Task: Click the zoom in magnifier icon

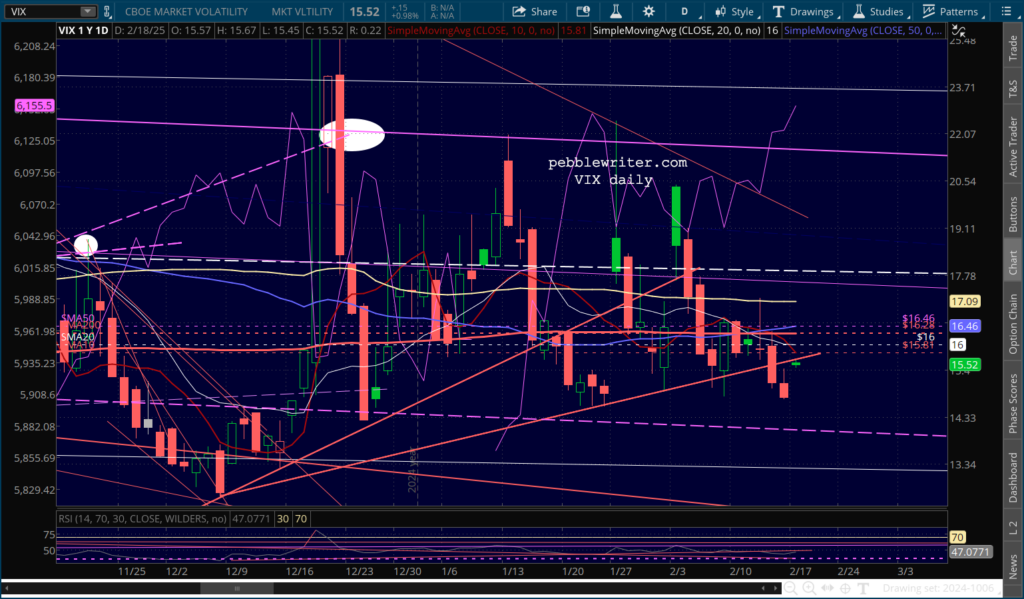Action: click(808, 588)
